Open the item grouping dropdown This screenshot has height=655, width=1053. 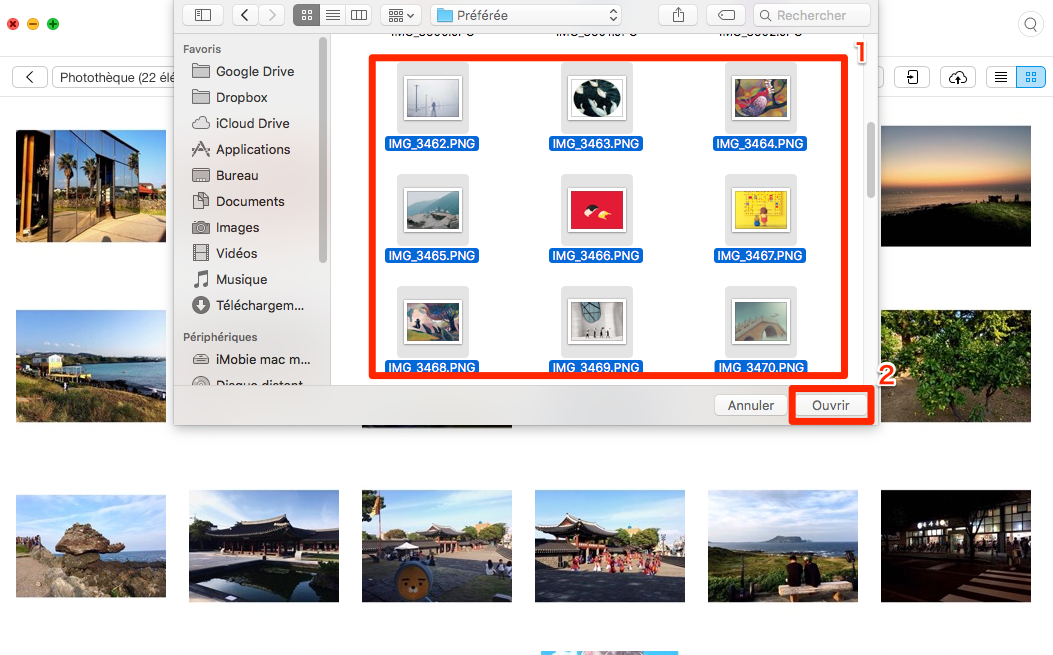pyautogui.click(x=401, y=15)
